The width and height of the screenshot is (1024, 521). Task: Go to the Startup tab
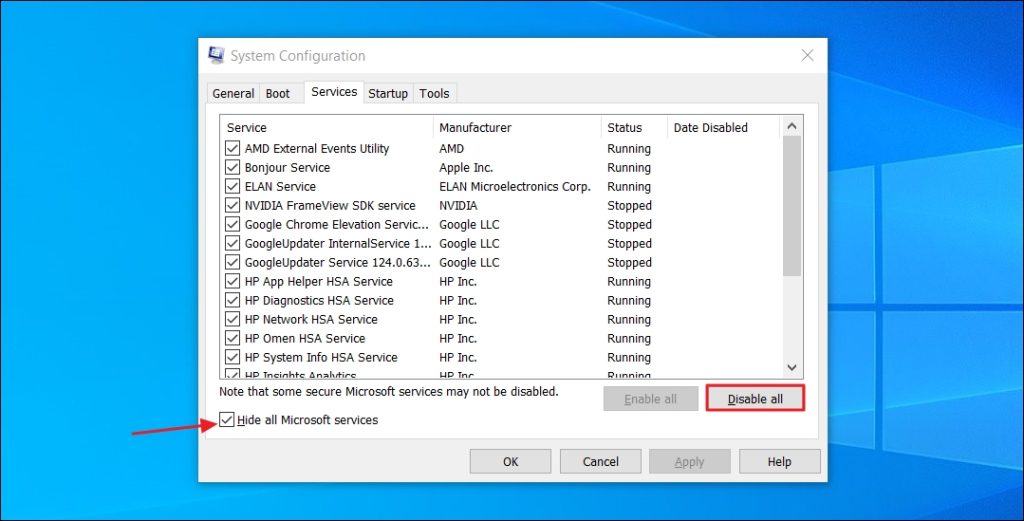388,94
